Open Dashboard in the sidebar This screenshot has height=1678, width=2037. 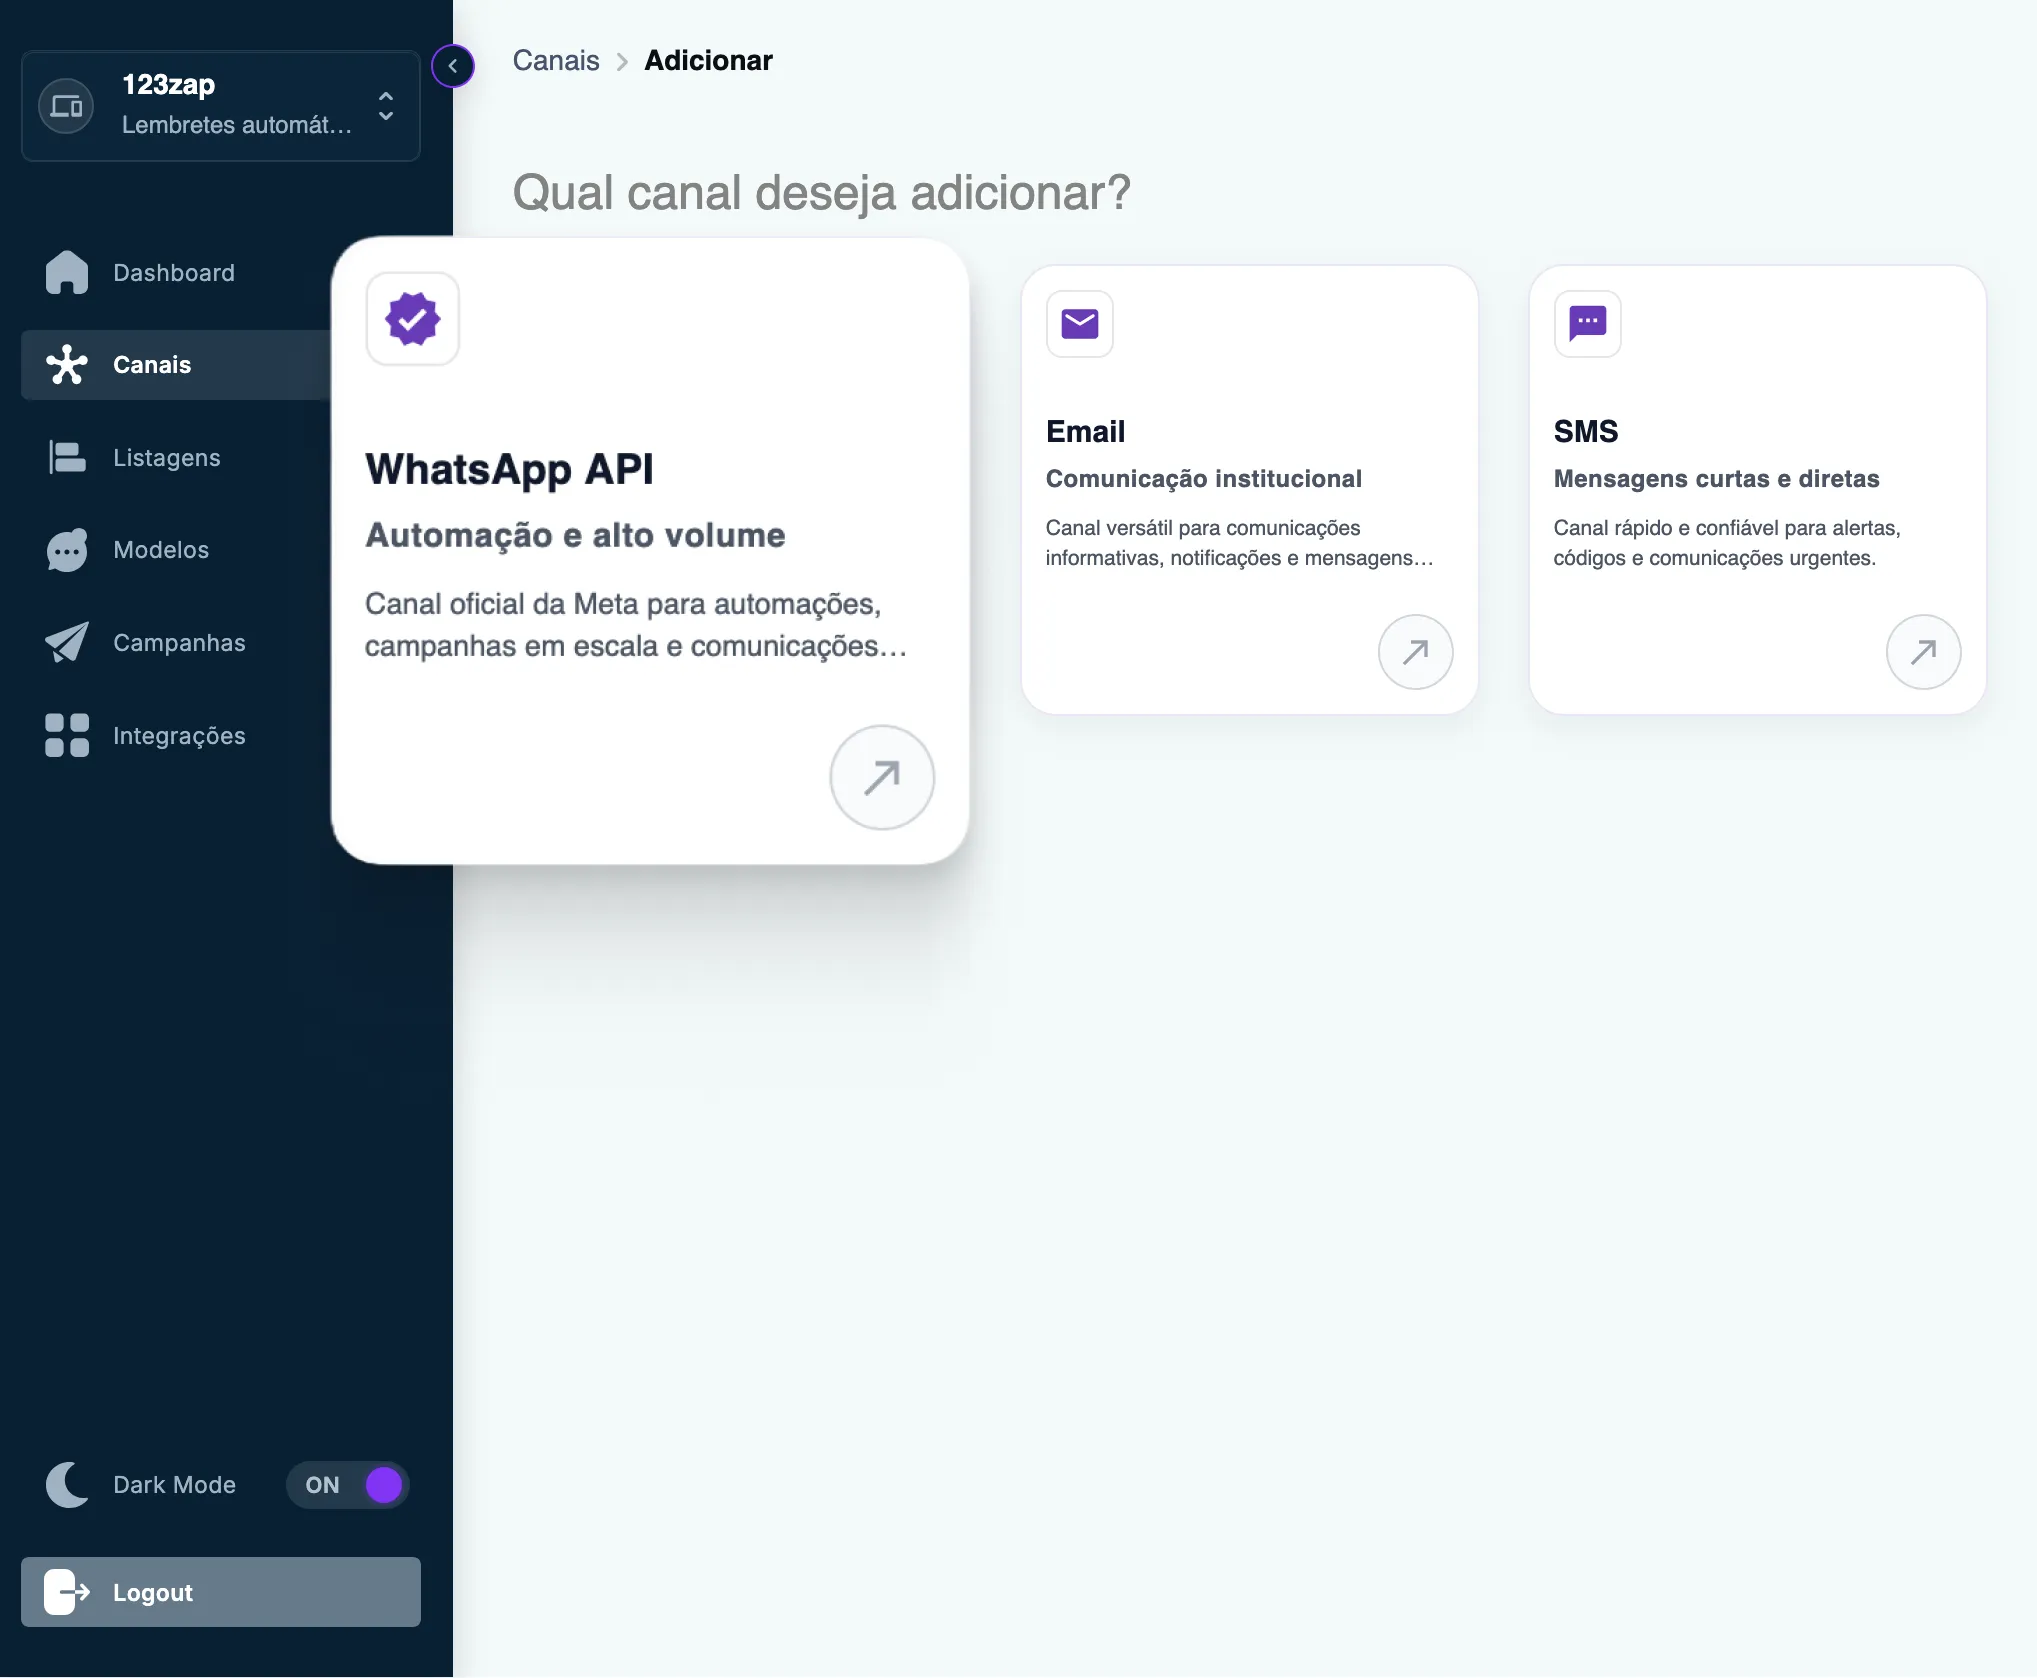(176, 272)
